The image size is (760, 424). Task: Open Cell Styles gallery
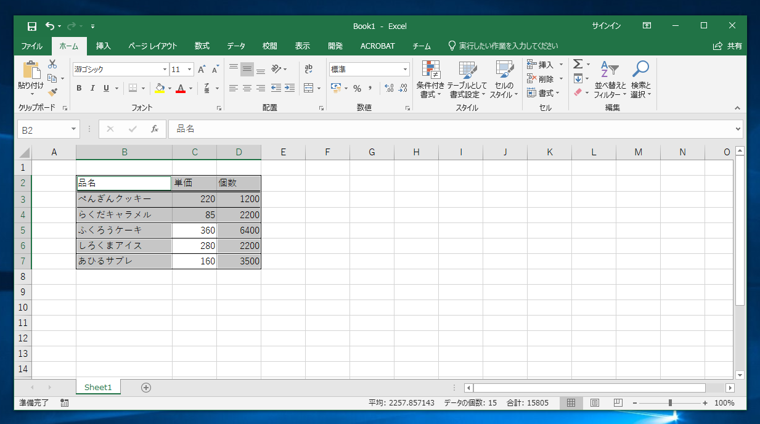click(x=504, y=79)
